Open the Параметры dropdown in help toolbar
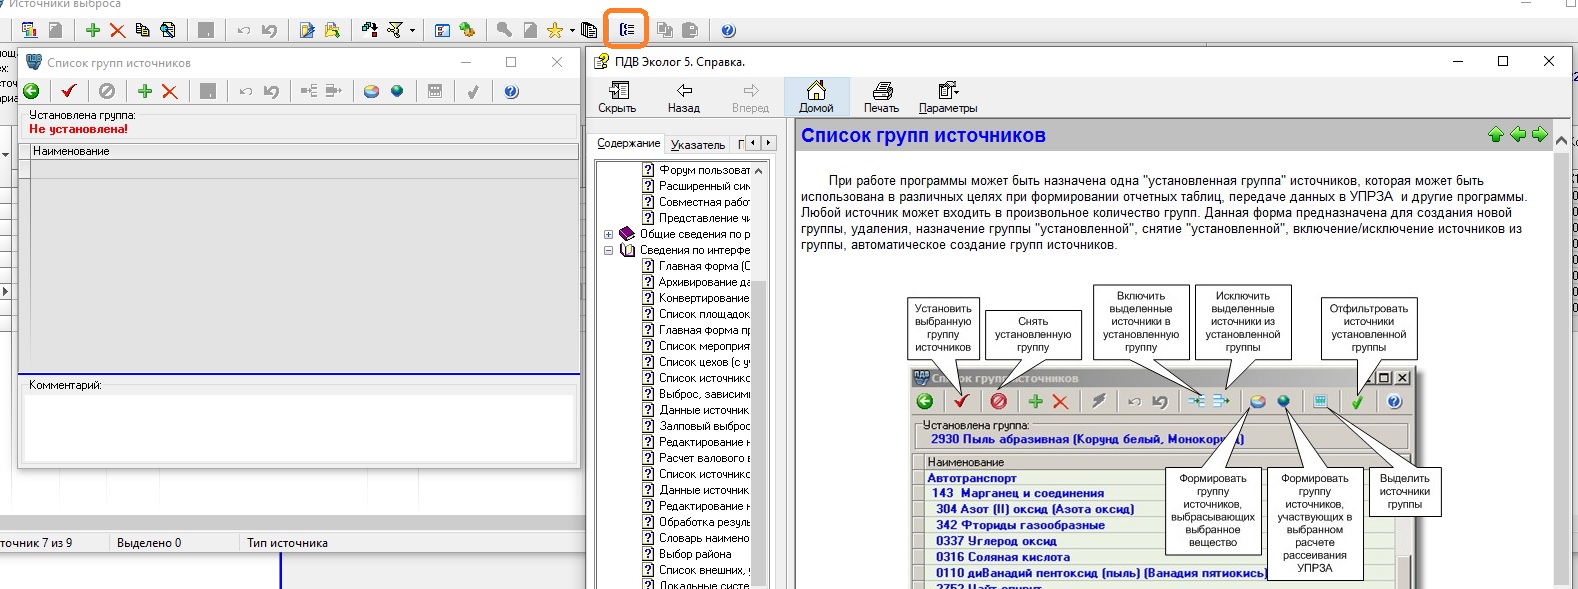The image size is (1578, 589). tap(948, 97)
